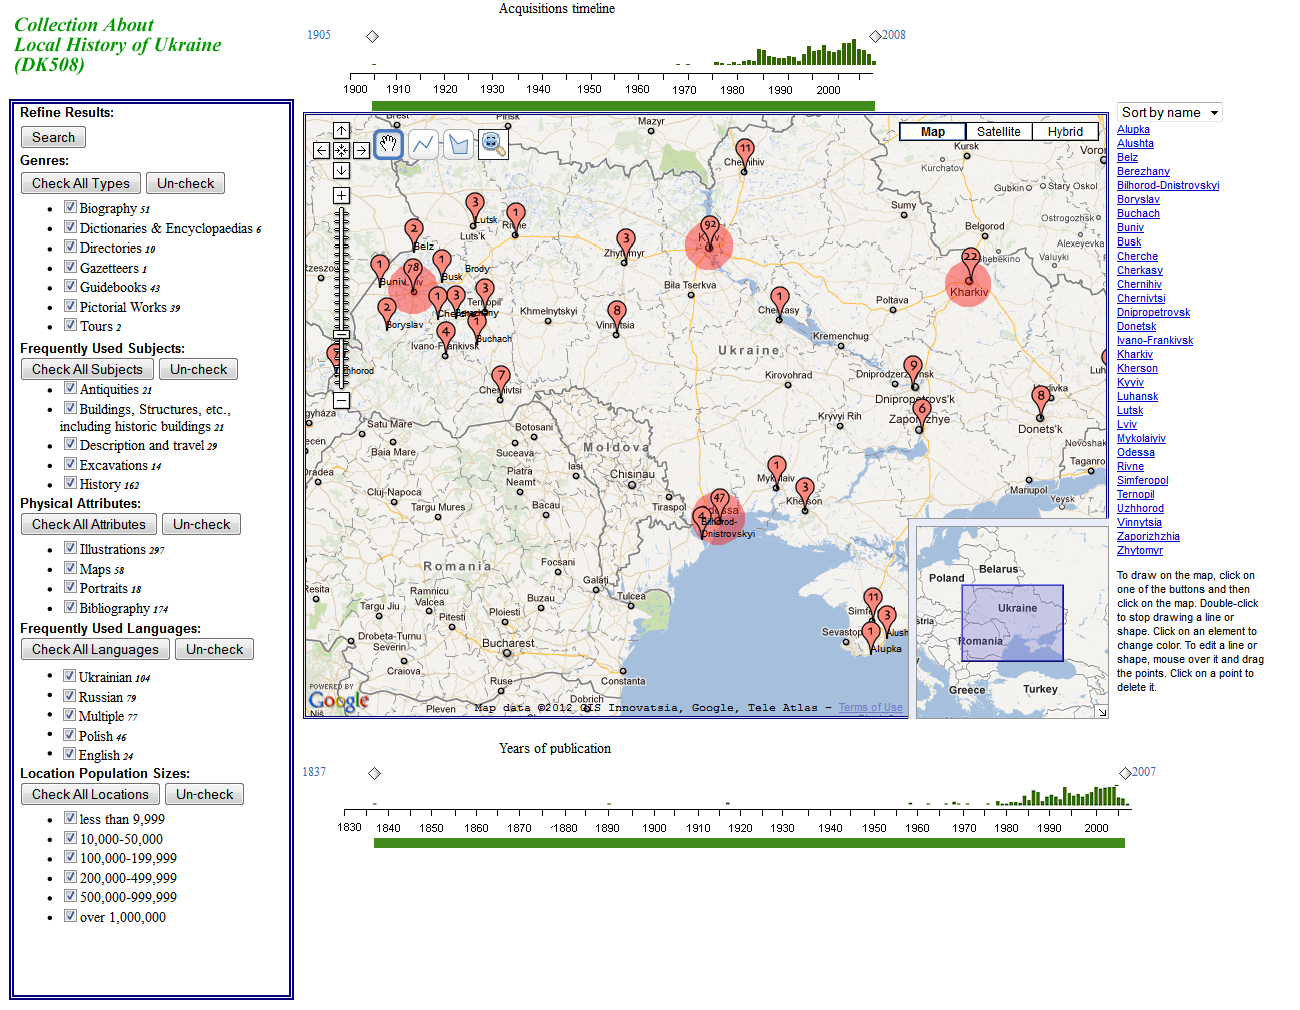Open the Bilhorod-Dnistrovskyi location link
1300x1010 pixels.
1168,186
